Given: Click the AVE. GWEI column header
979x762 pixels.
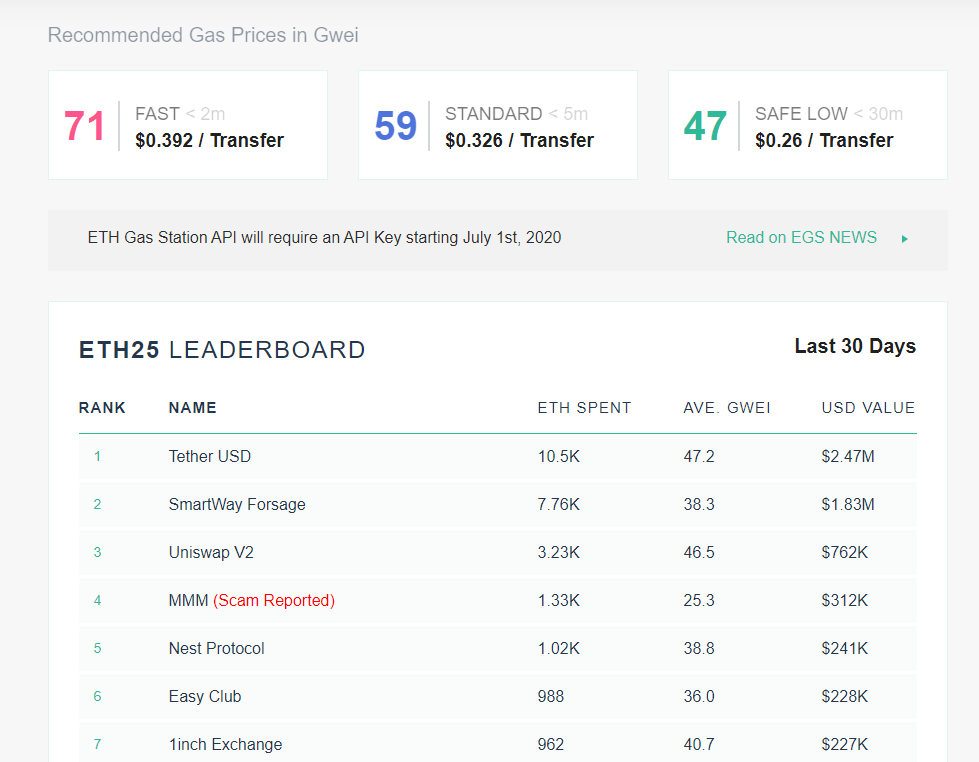Looking at the screenshot, I should (727, 408).
